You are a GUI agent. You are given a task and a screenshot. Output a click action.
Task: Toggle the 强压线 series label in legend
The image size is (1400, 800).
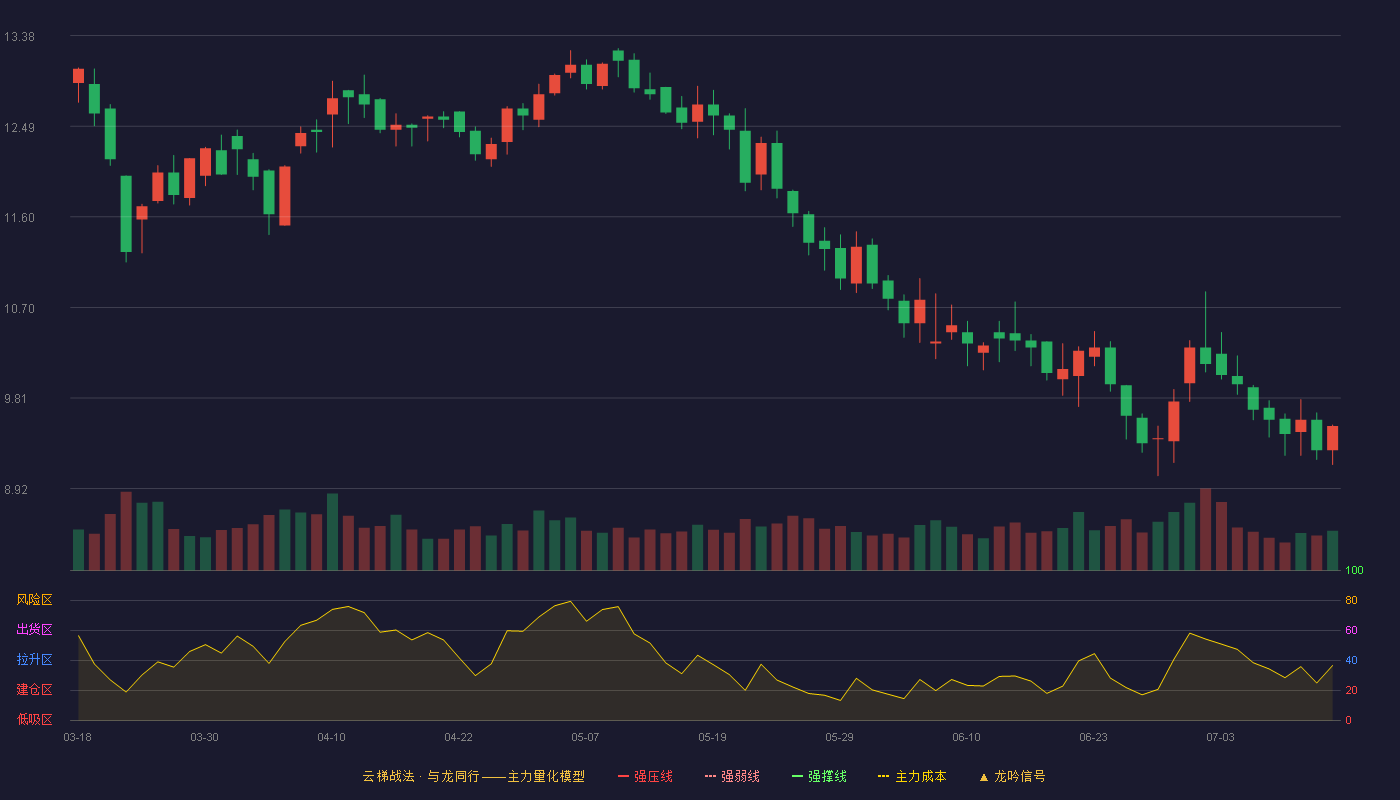pyautogui.click(x=653, y=776)
